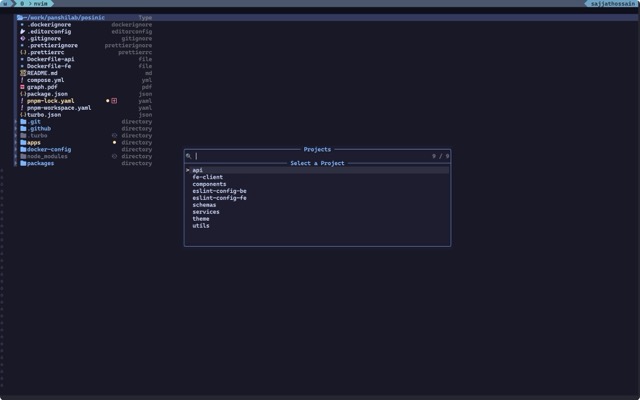The height and width of the screenshot is (400, 640).
Task: Click the search magnifier icon in Projects
Action: [189, 156]
